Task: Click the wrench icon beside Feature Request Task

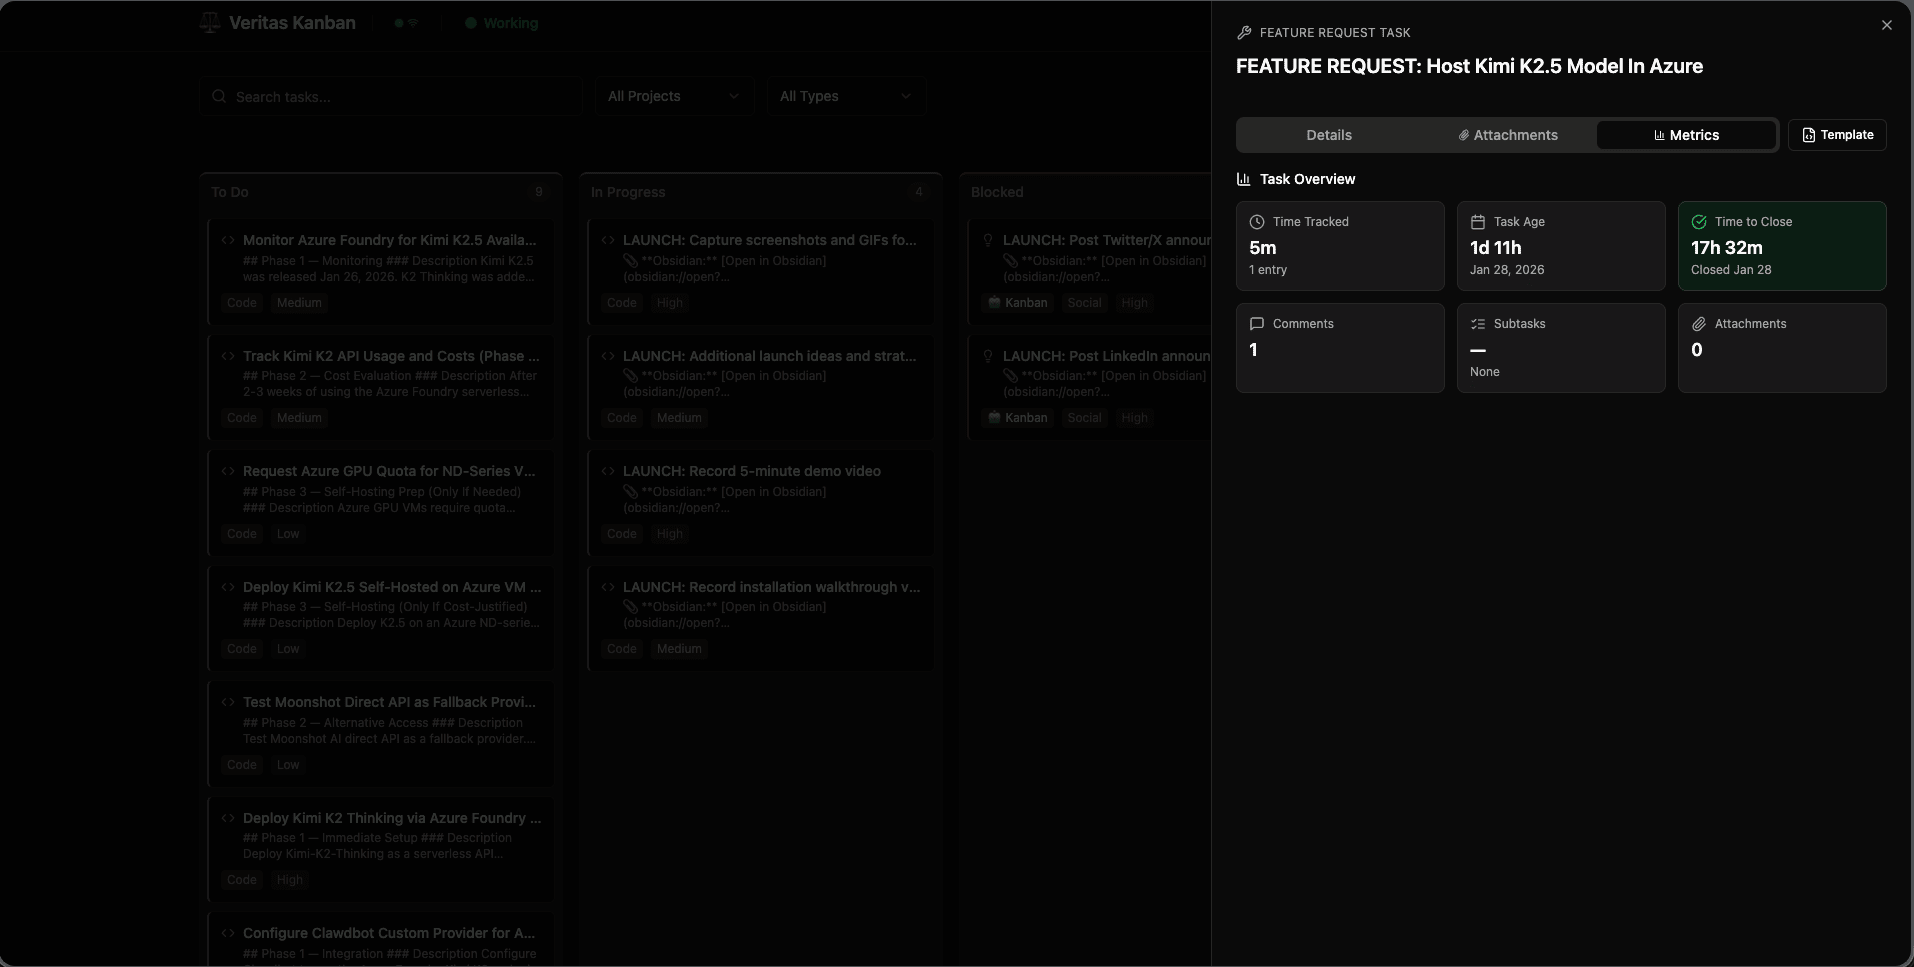Action: tap(1244, 33)
